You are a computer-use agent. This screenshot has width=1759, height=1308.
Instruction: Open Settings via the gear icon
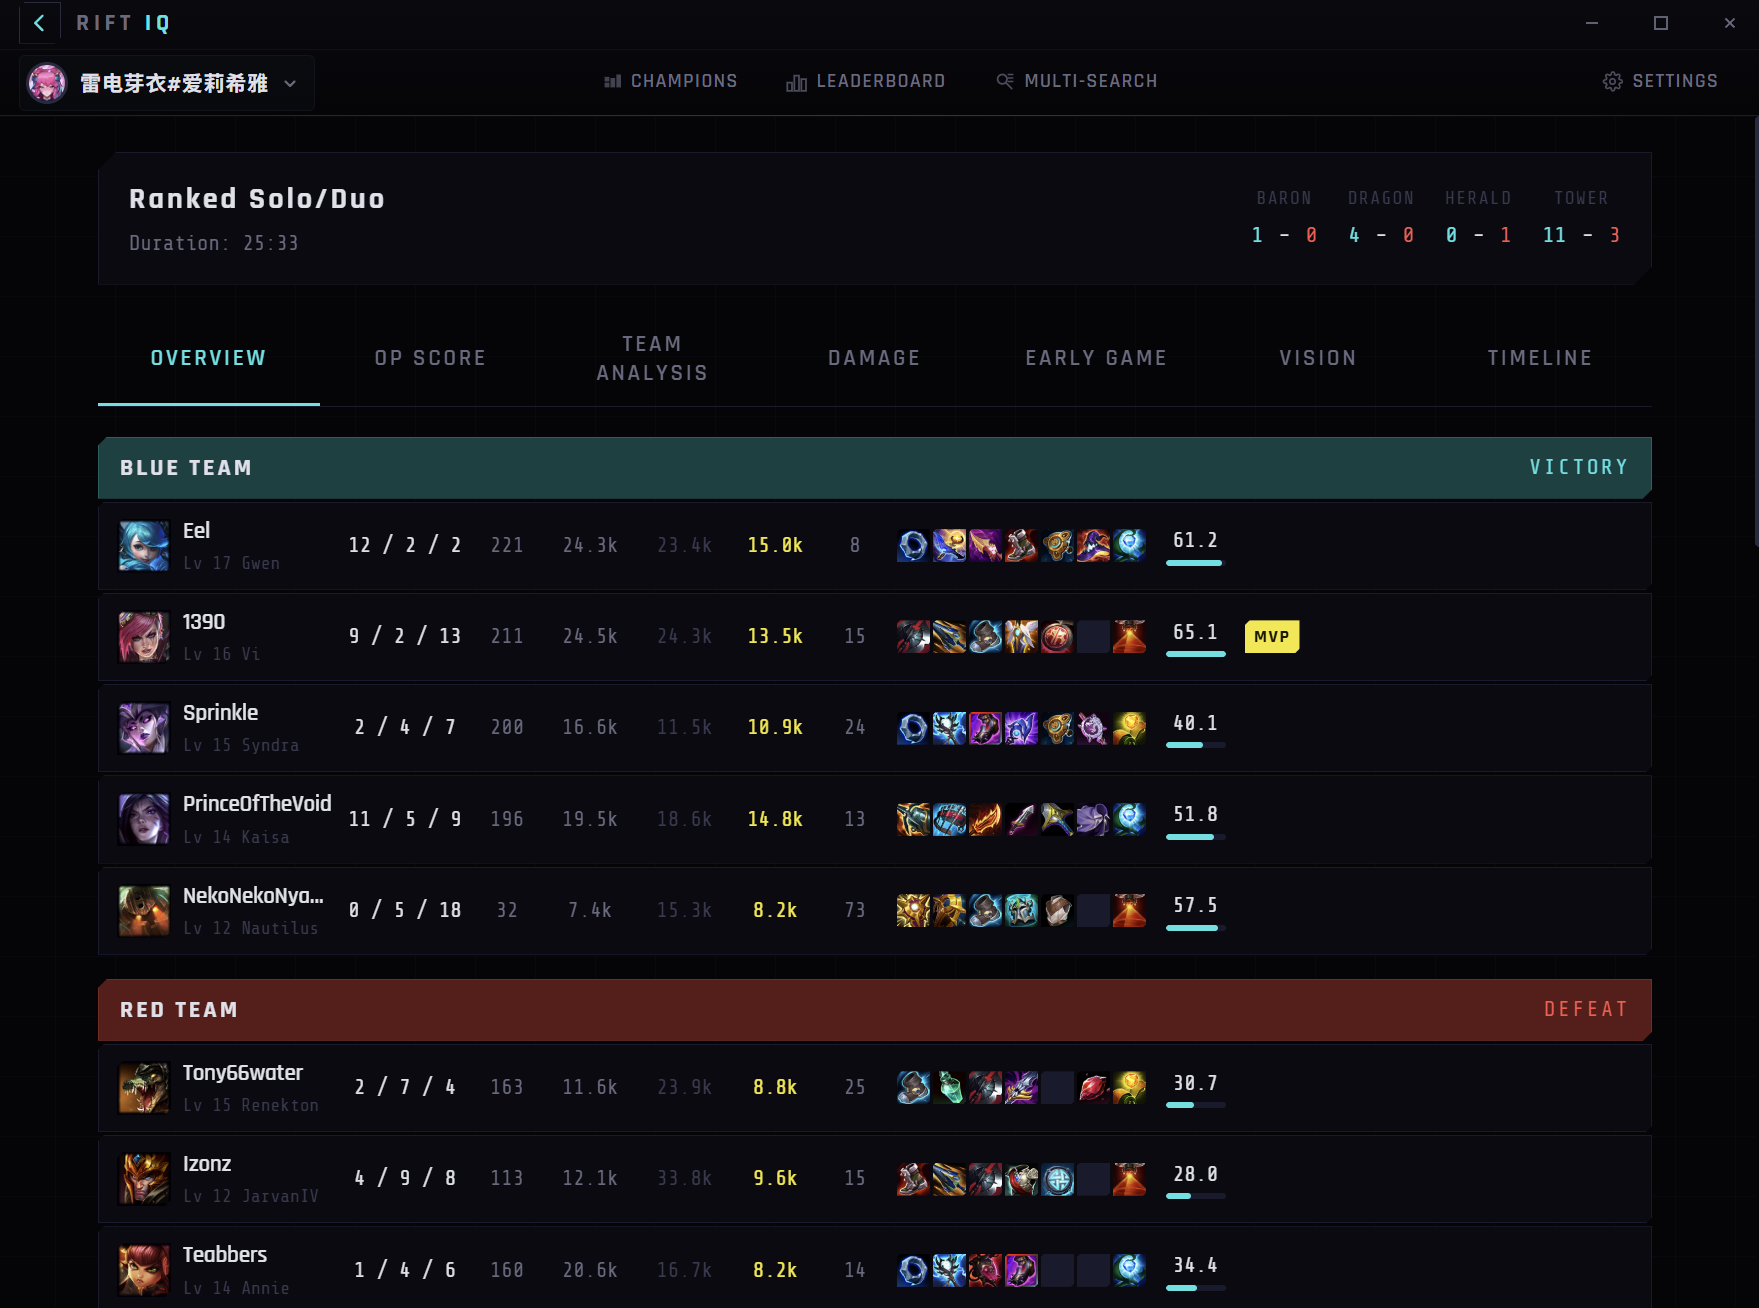tap(1611, 81)
